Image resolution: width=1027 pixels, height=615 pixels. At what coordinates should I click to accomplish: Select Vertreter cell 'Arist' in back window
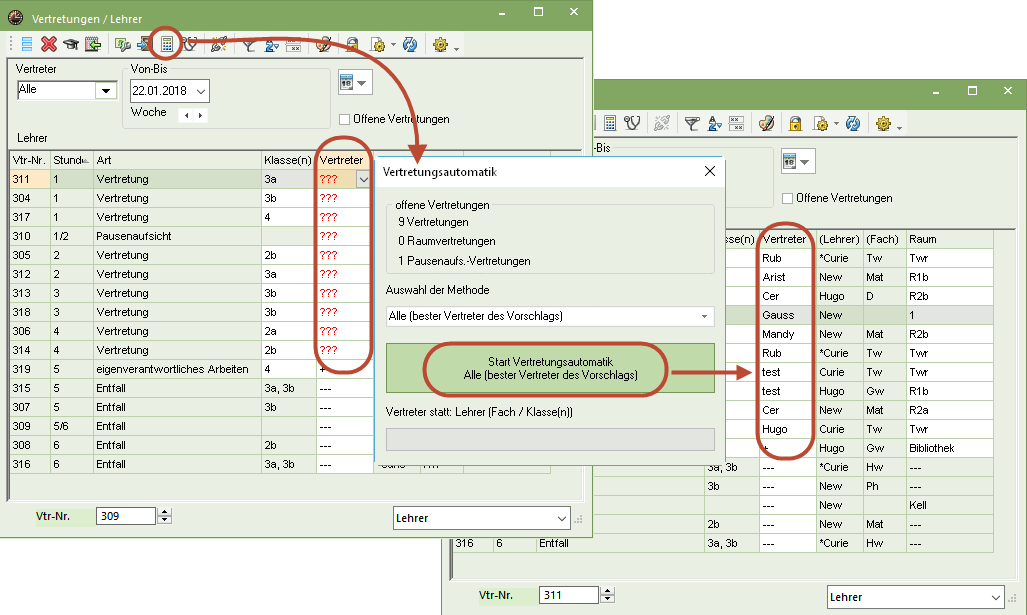coord(787,278)
